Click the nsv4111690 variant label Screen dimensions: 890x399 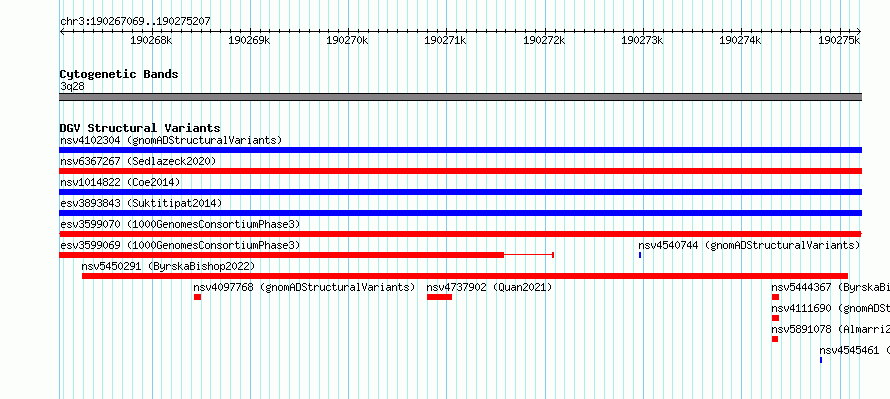point(830,308)
